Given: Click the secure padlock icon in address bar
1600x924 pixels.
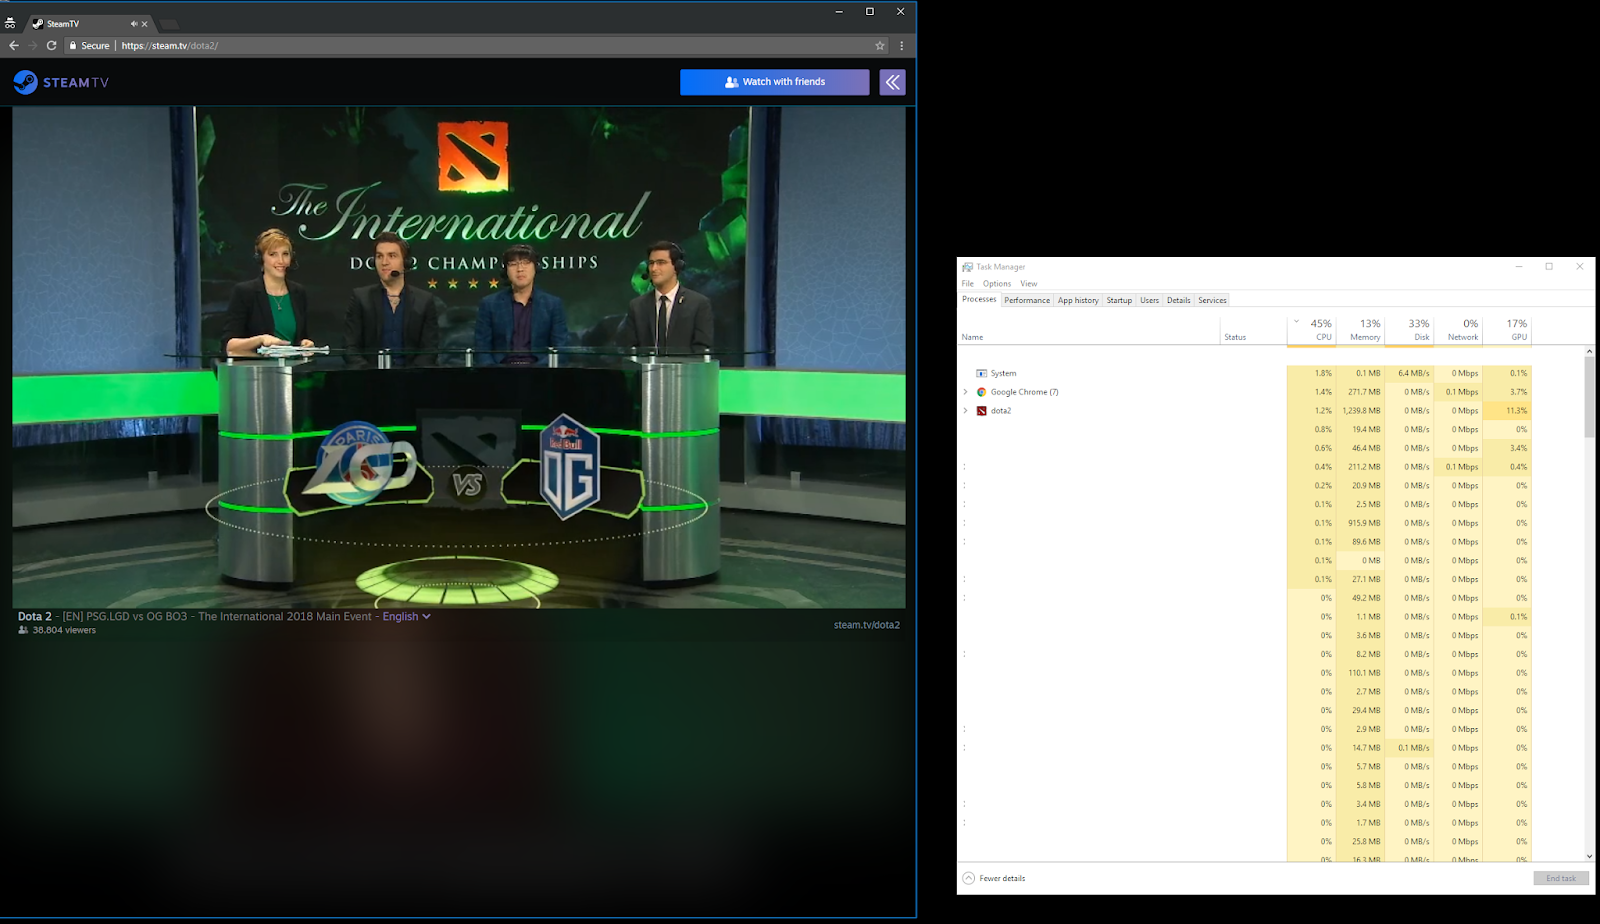Looking at the screenshot, I should click(x=72, y=45).
